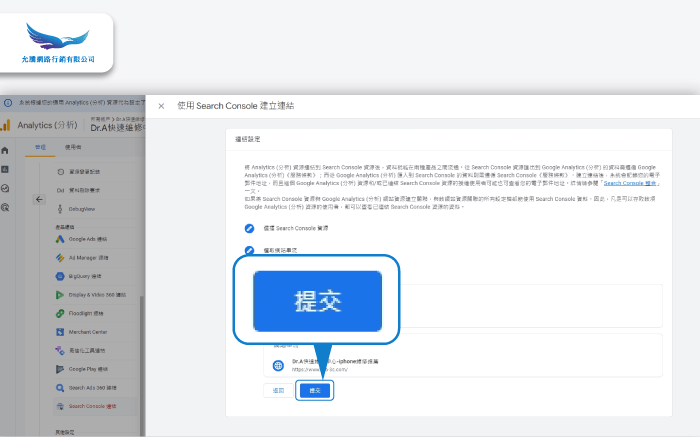Open the Search Console 連結 sidebar item
The width and height of the screenshot is (700, 437).
coord(92,406)
